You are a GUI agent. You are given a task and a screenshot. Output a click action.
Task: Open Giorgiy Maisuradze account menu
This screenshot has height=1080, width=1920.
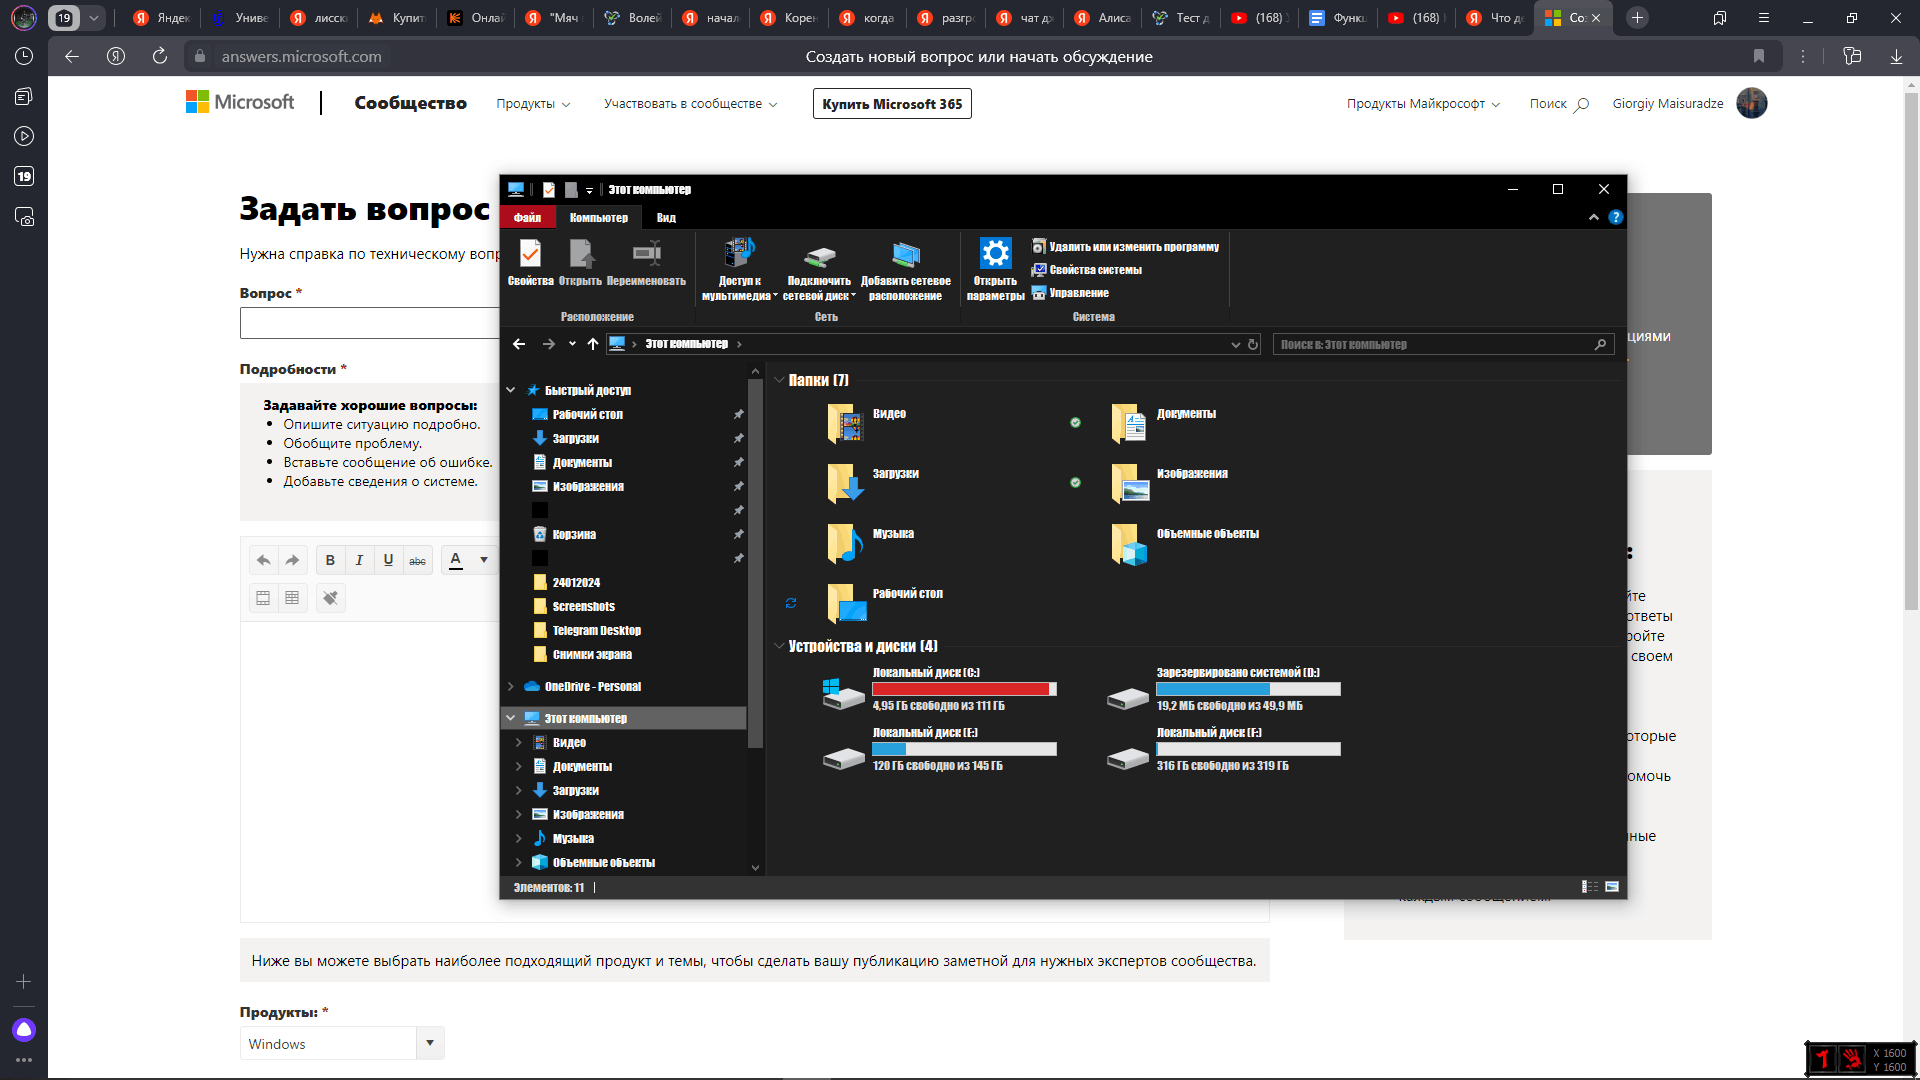click(x=1689, y=103)
